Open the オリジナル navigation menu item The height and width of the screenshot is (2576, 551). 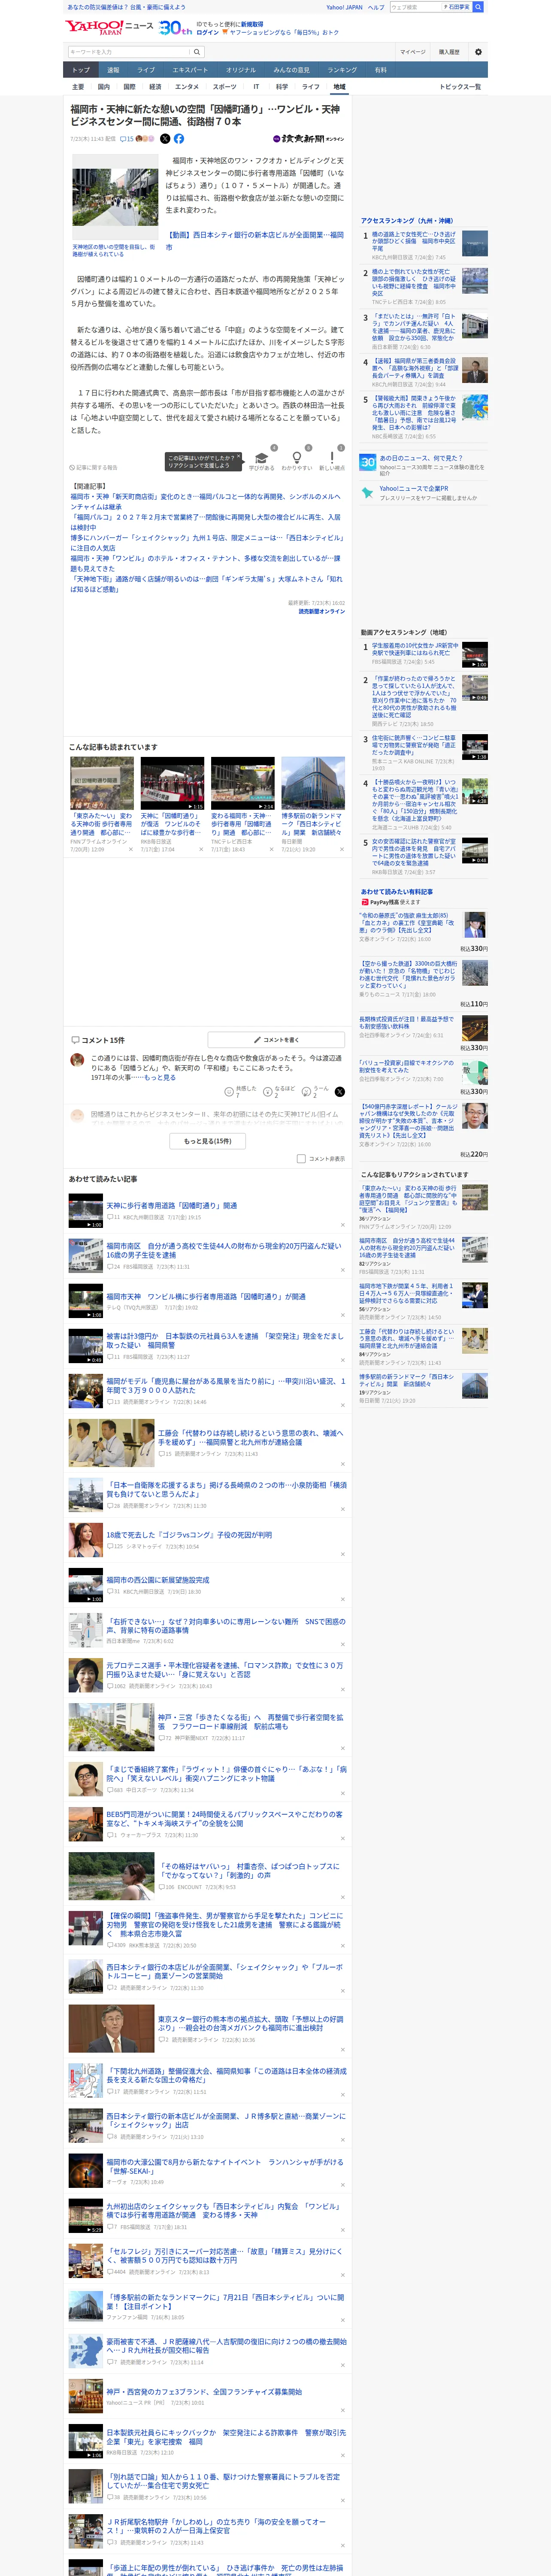pos(241,70)
